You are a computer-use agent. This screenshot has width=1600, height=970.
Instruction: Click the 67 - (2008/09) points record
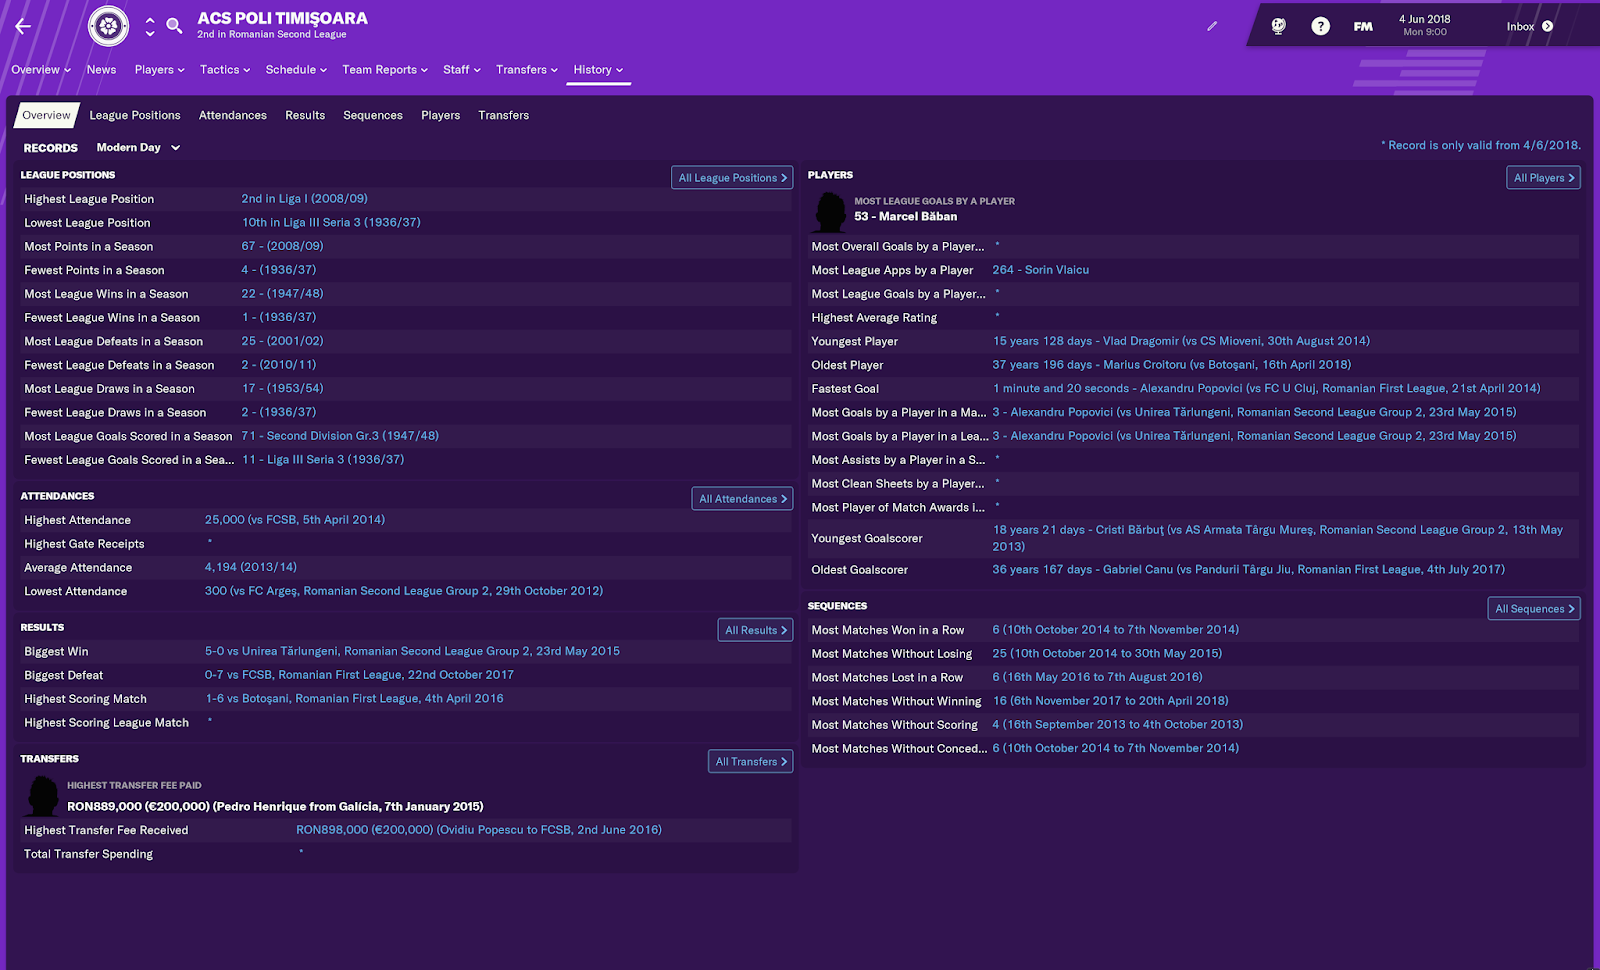click(x=282, y=246)
